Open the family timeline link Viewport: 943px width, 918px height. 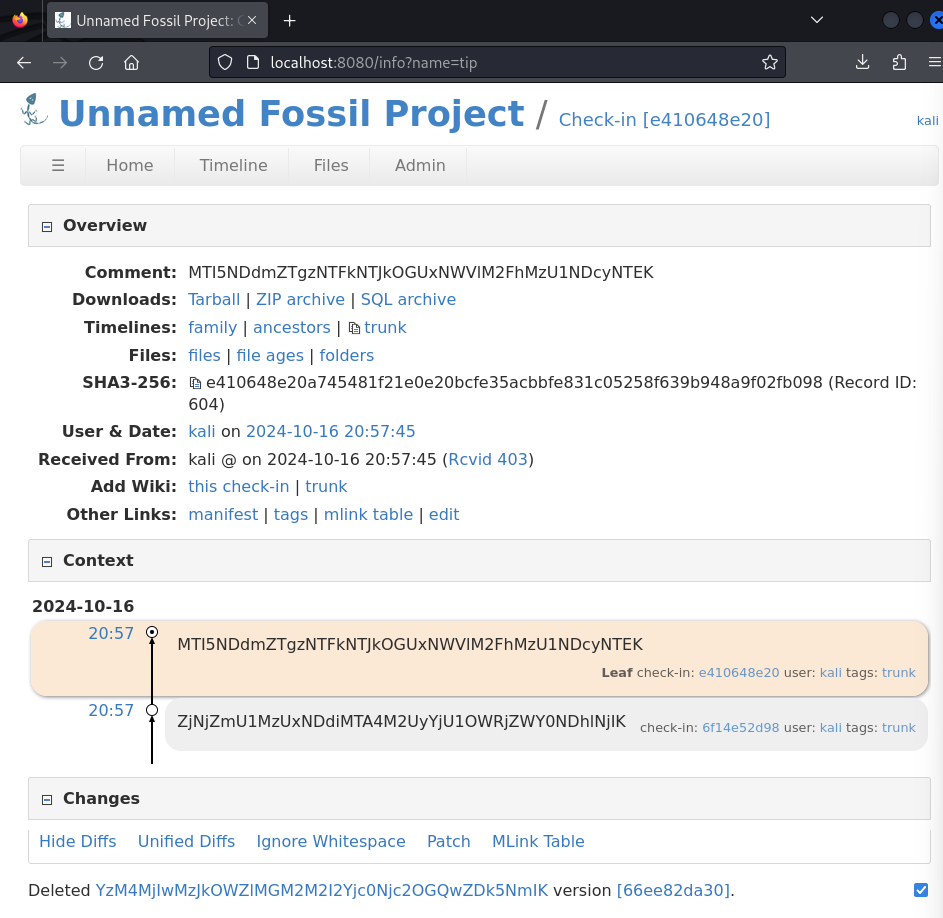213,328
